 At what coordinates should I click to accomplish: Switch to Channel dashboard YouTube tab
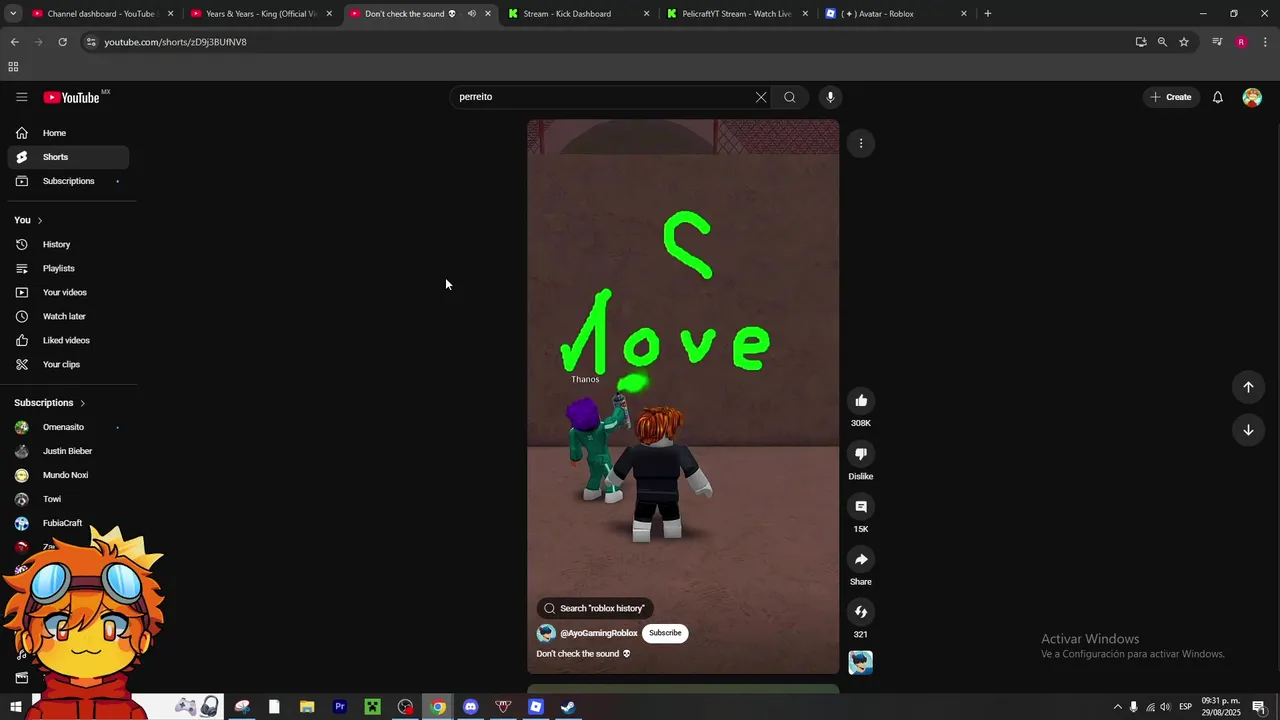100,14
